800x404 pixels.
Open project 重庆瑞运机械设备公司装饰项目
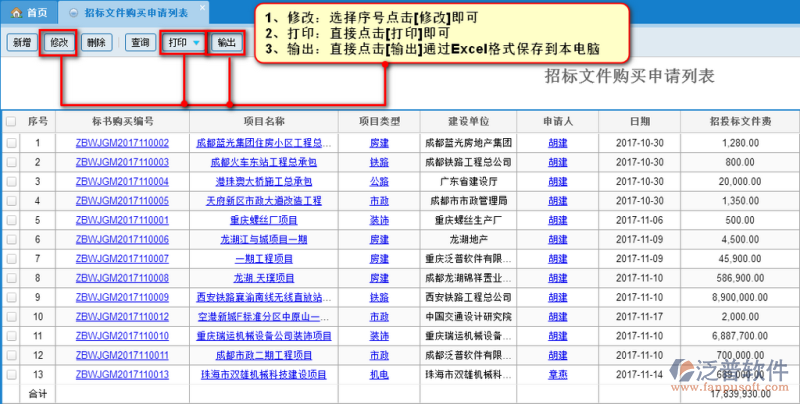264,336
